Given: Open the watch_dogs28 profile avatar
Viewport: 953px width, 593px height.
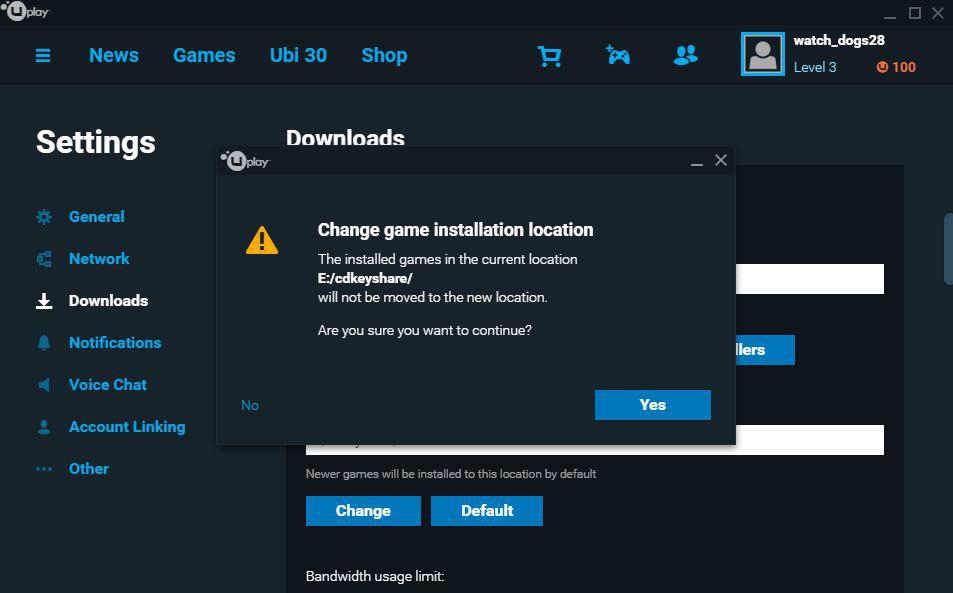Looking at the screenshot, I should coord(763,53).
